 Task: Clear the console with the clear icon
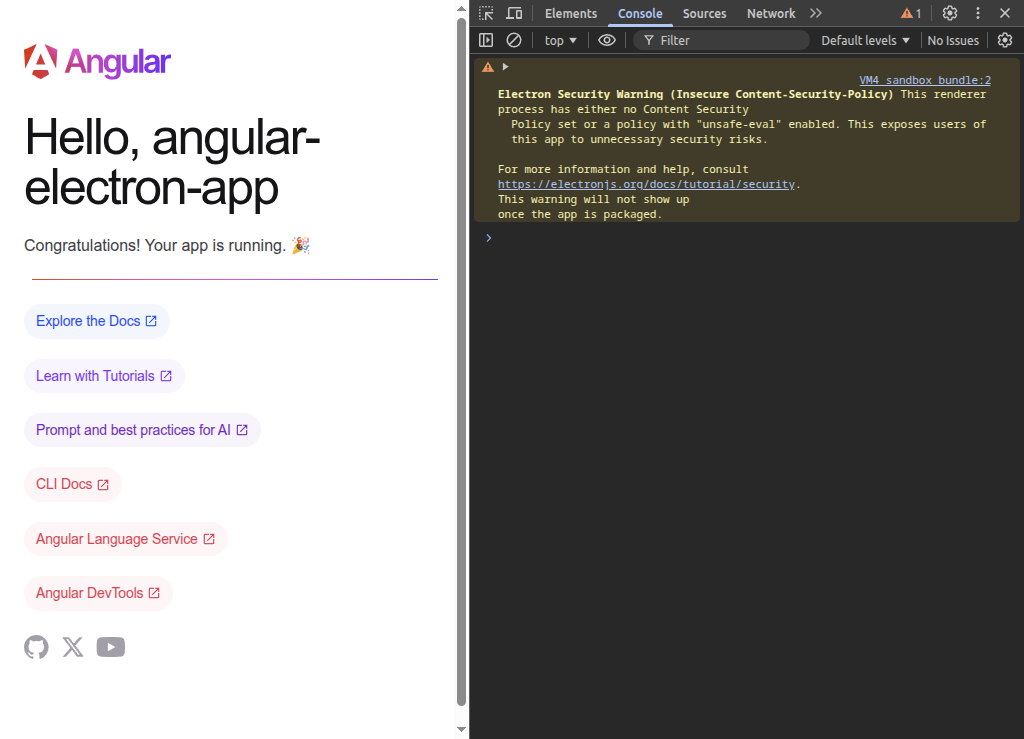514,40
